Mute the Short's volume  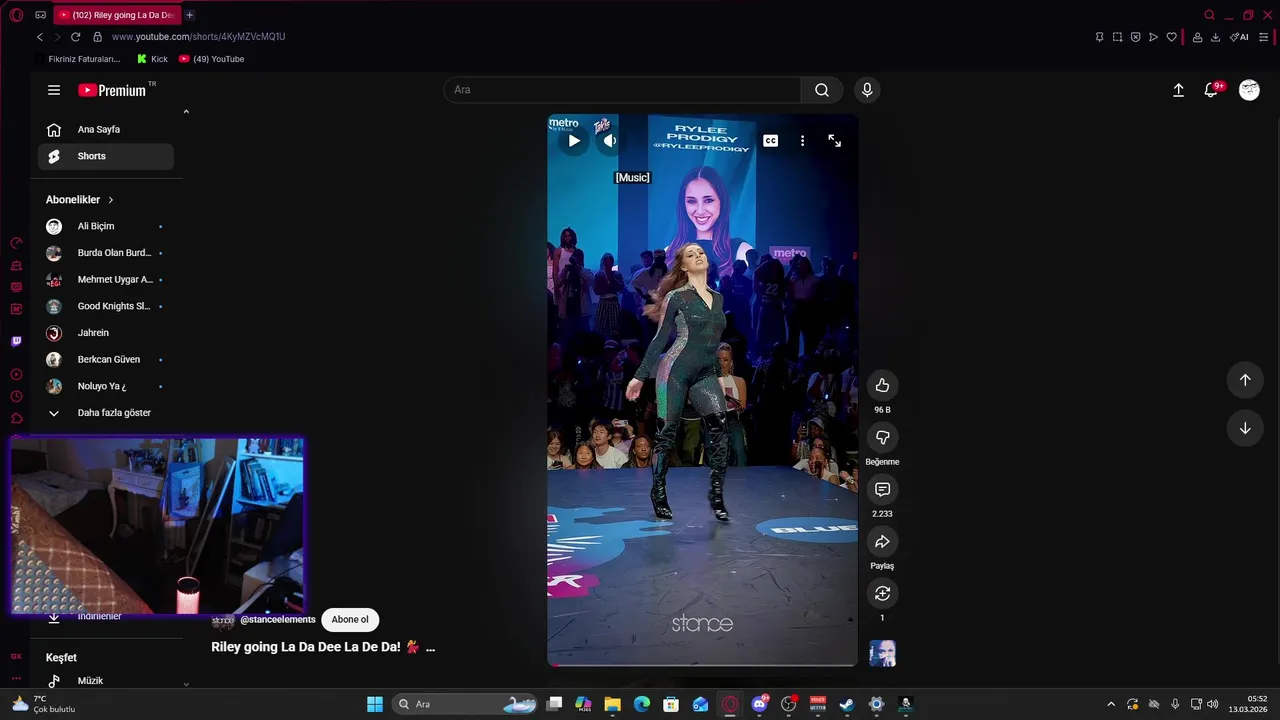click(610, 141)
